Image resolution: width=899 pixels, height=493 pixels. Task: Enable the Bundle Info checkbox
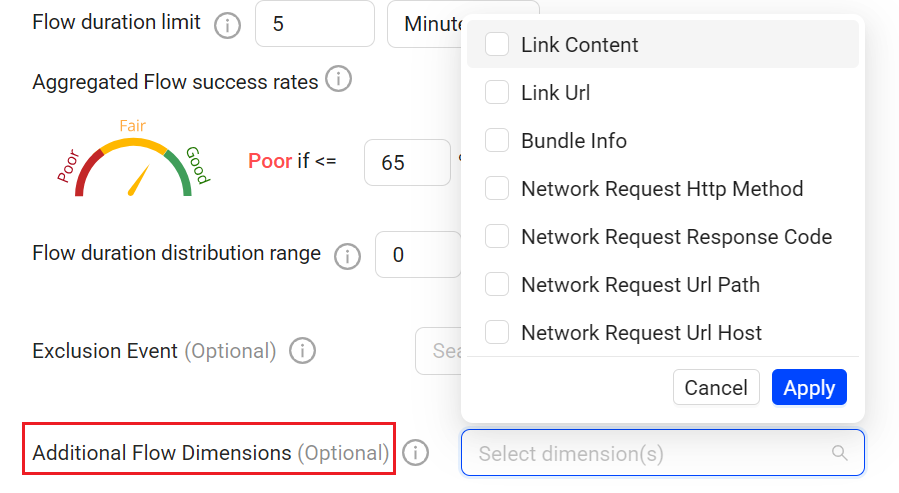pyautogui.click(x=497, y=141)
